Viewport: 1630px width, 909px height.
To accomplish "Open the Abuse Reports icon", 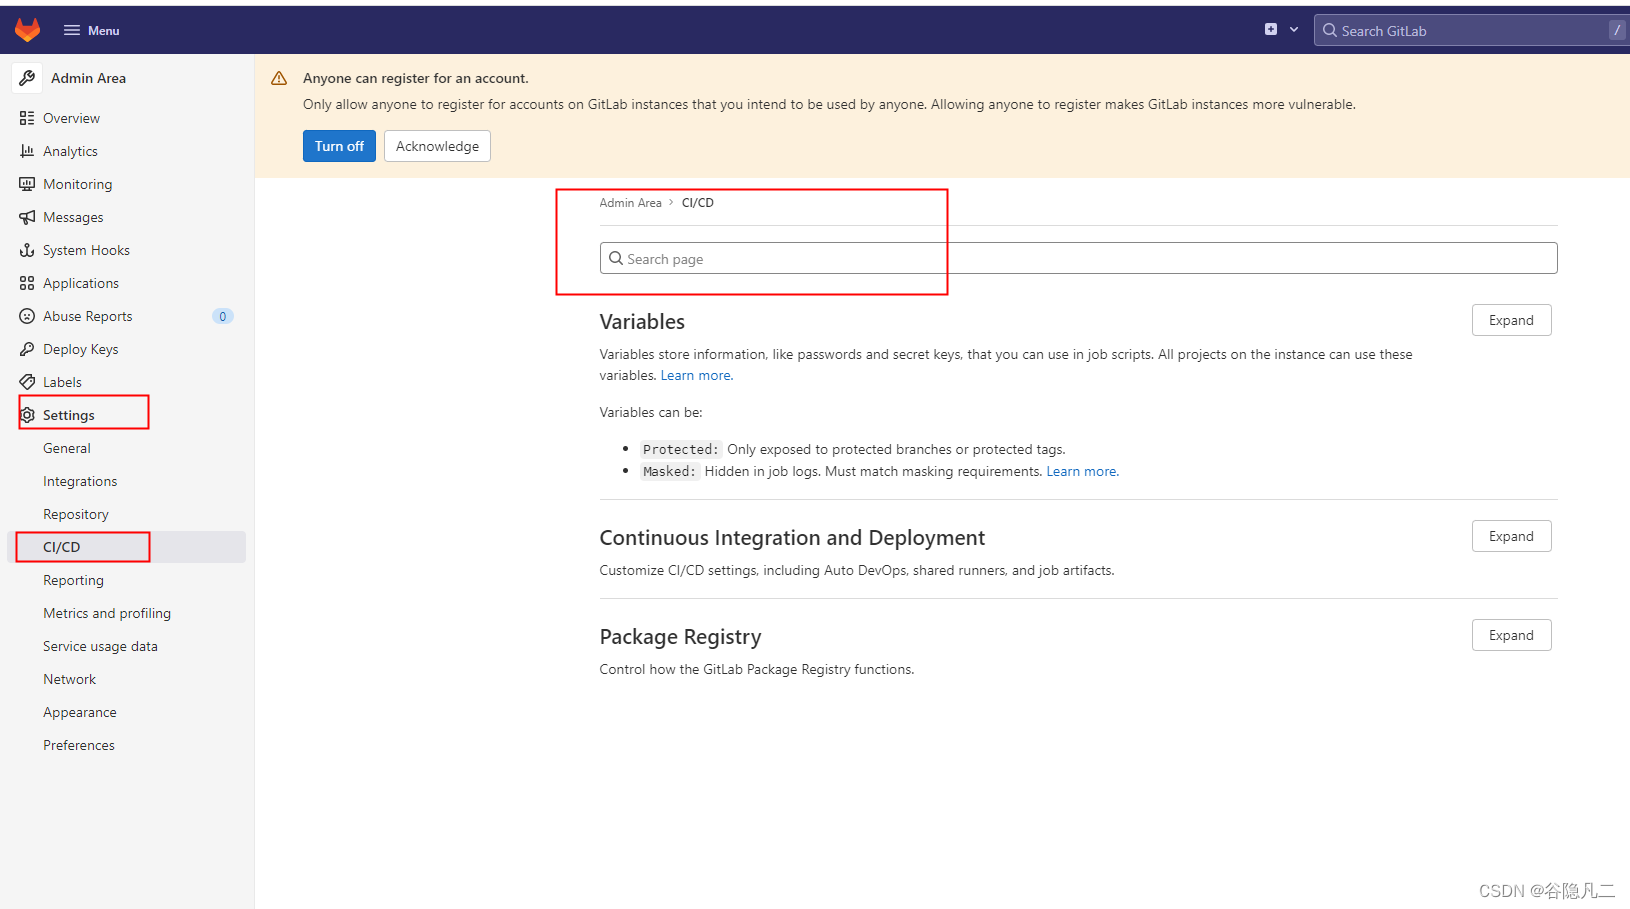I will pyautogui.click(x=26, y=315).
